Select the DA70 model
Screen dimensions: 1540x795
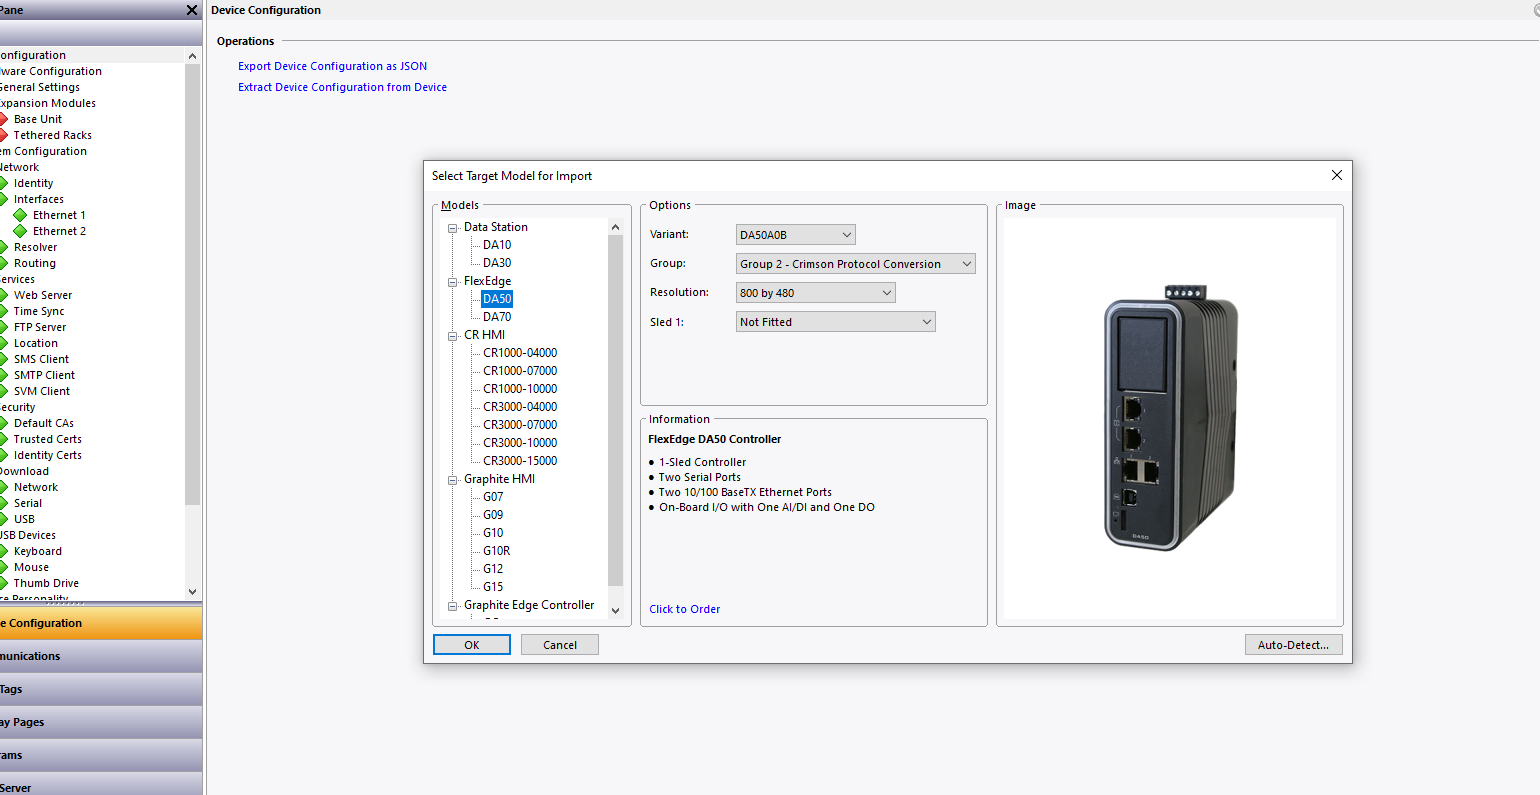click(x=497, y=317)
